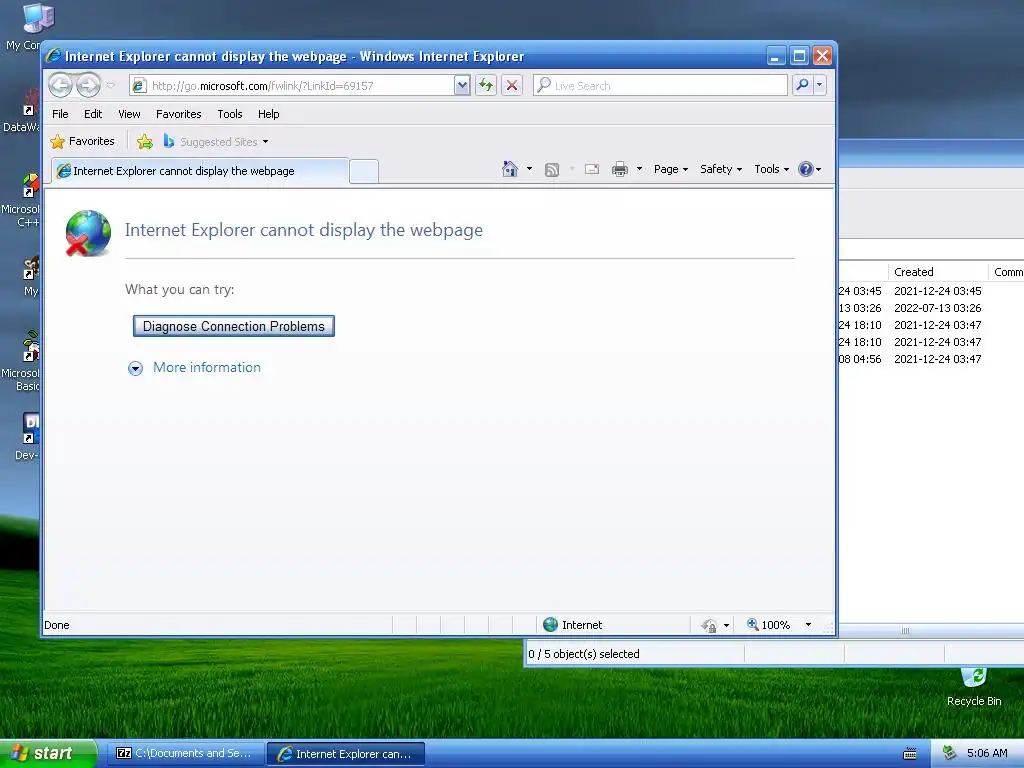Screen dimensions: 1024x768
Task: Open the Edit menu
Action: pos(93,114)
